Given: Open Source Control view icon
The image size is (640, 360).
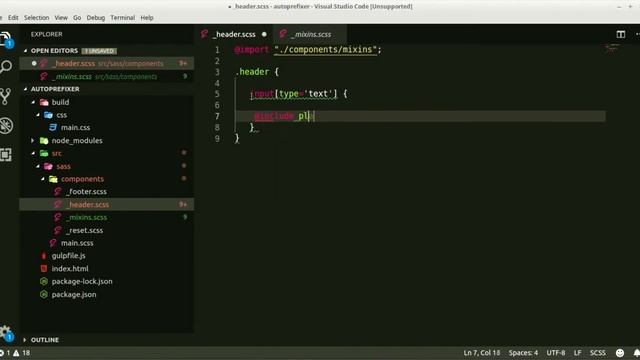Looking at the screenshot, I should (6, 96).
